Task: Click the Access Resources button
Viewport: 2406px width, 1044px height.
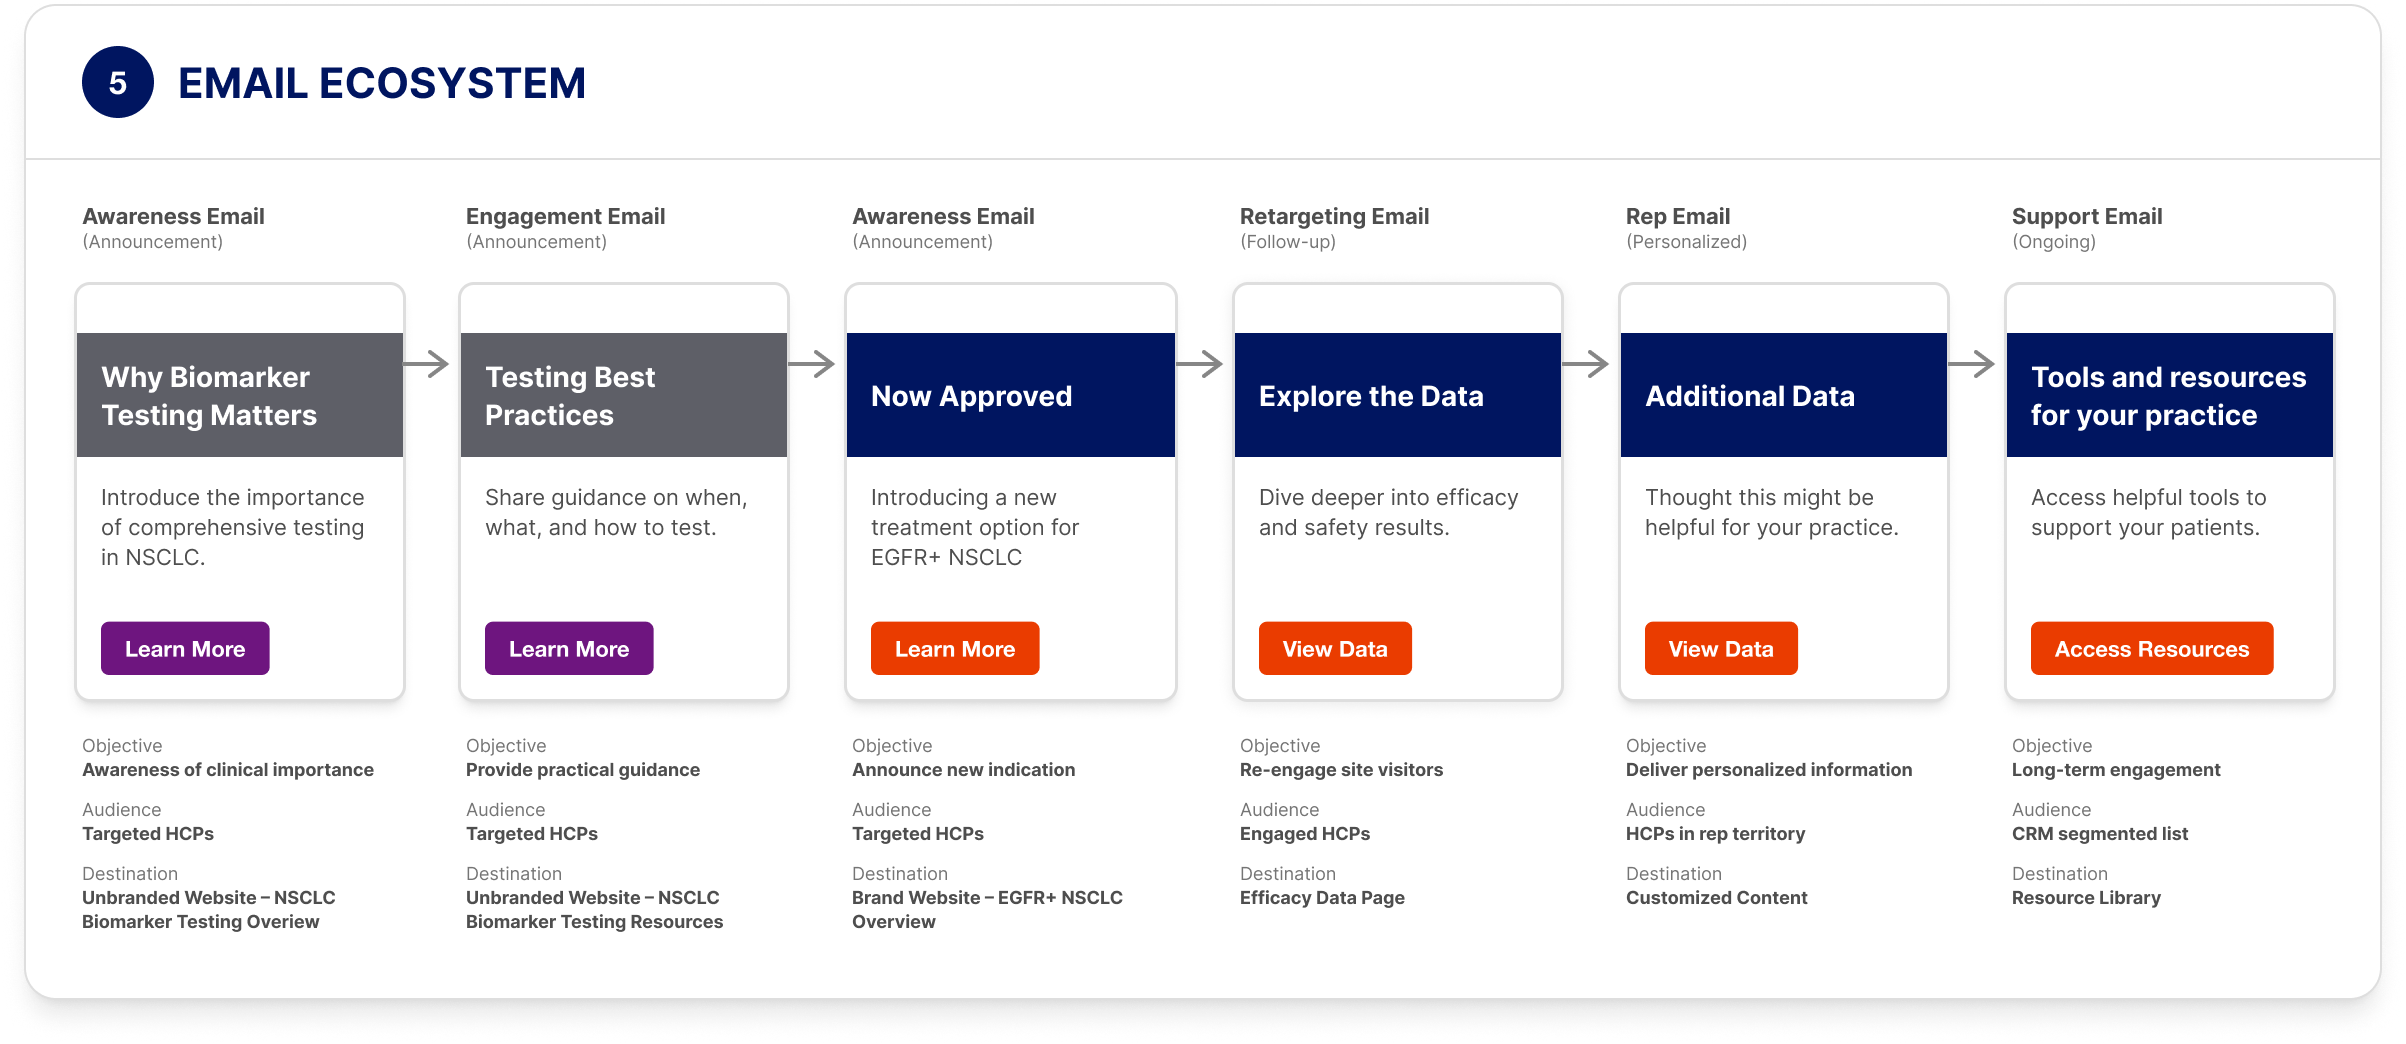Action: [x=2152, y=648]
